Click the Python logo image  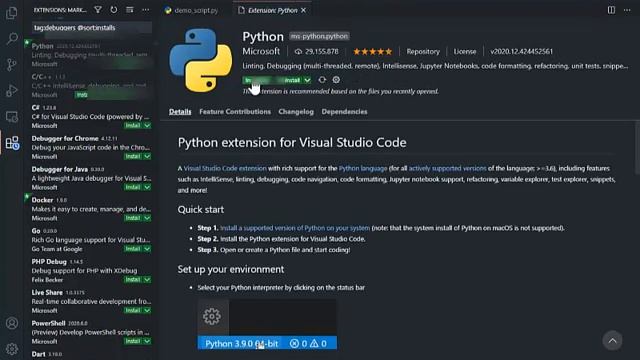(x=201, y=60)
